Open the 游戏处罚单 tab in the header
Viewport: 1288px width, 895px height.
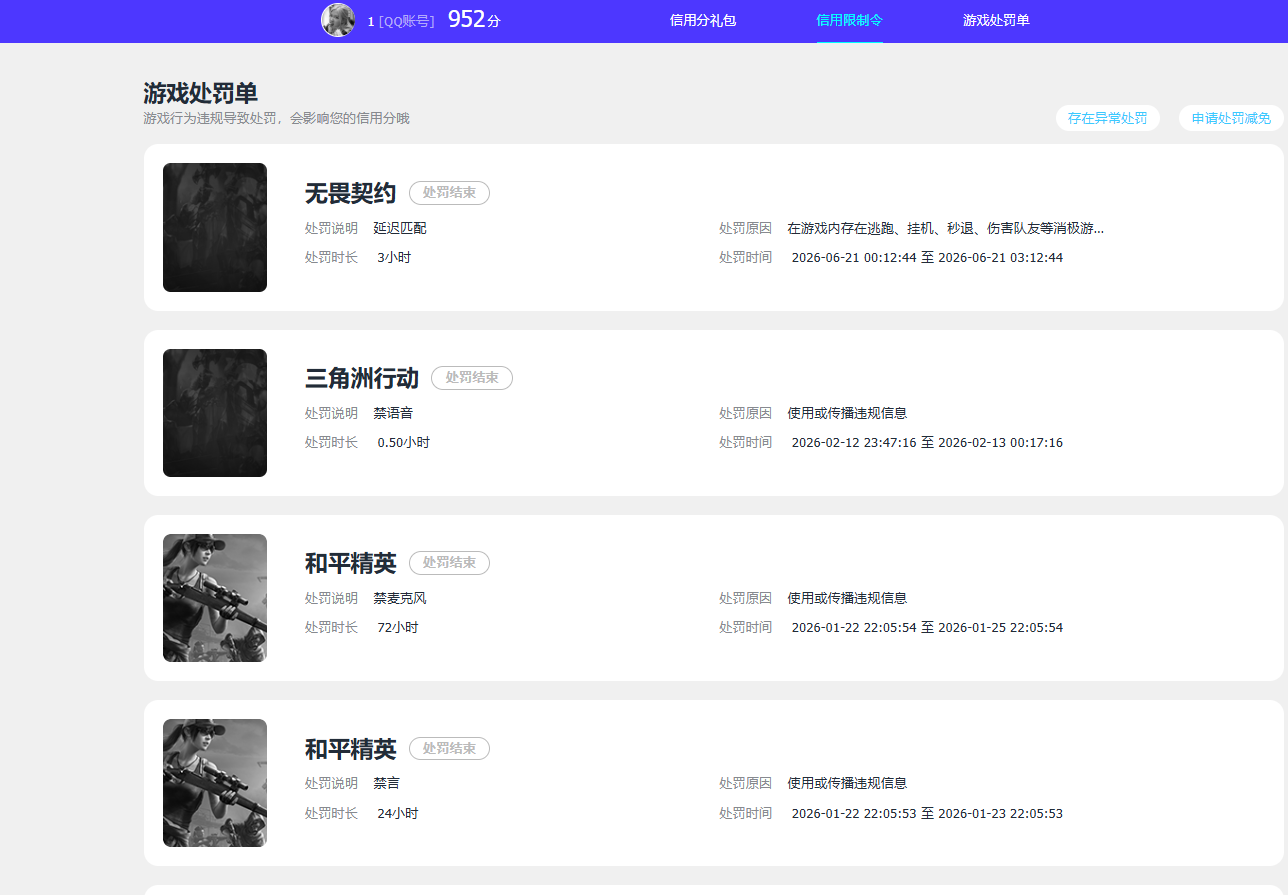(x=996, y=20)
